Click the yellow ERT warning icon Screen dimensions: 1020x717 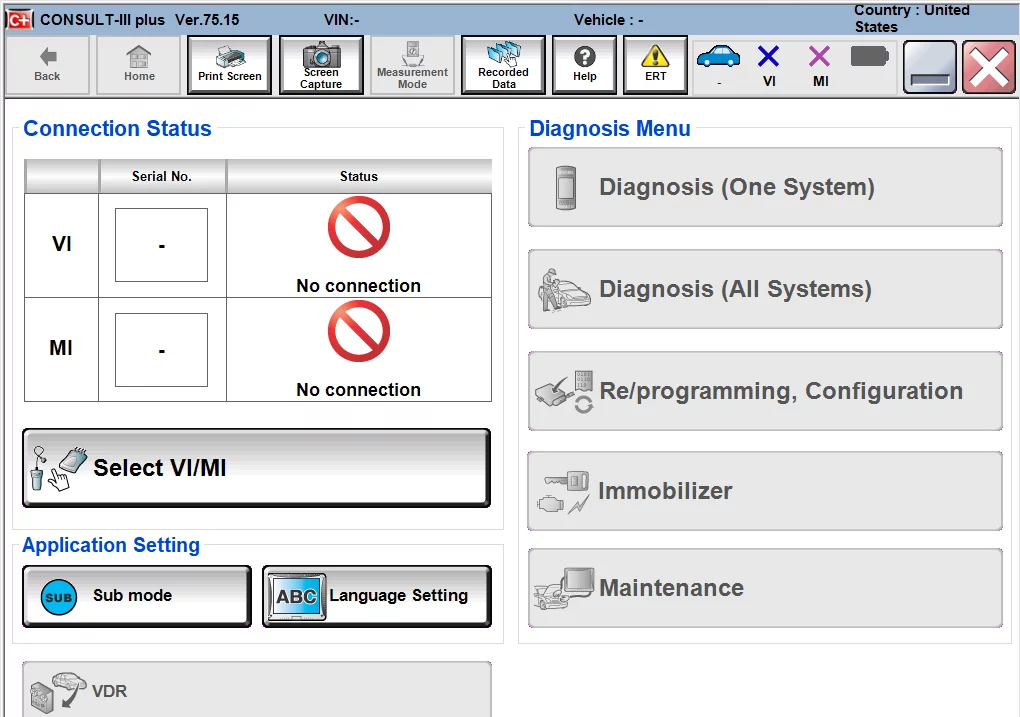pyautogui.click(x=654, y=64)
